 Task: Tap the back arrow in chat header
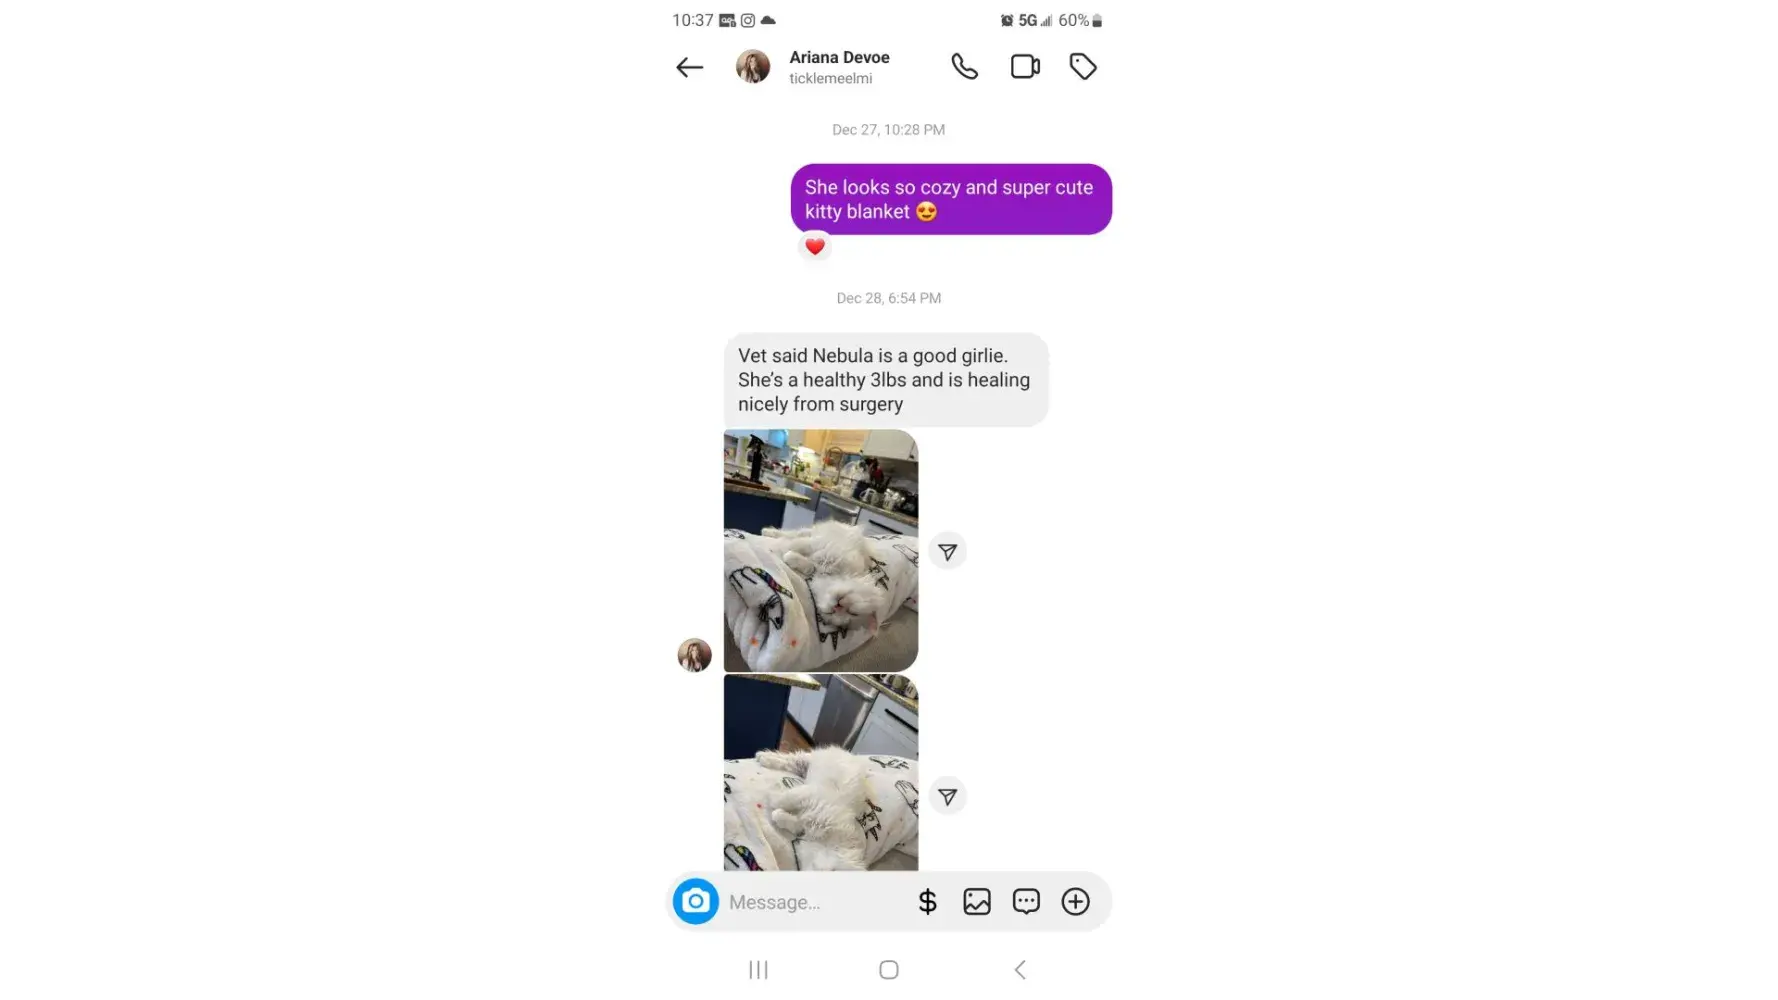click(x=690, y=67)
